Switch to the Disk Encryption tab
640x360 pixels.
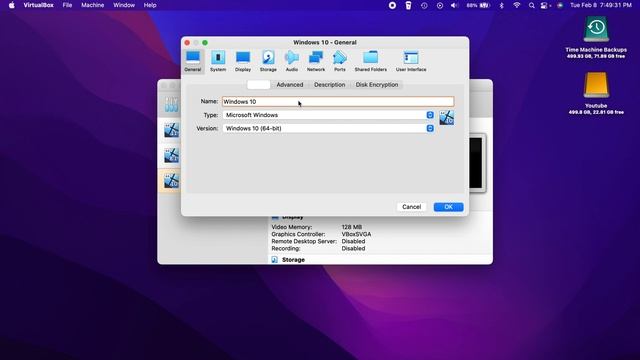tap(377, 84)
